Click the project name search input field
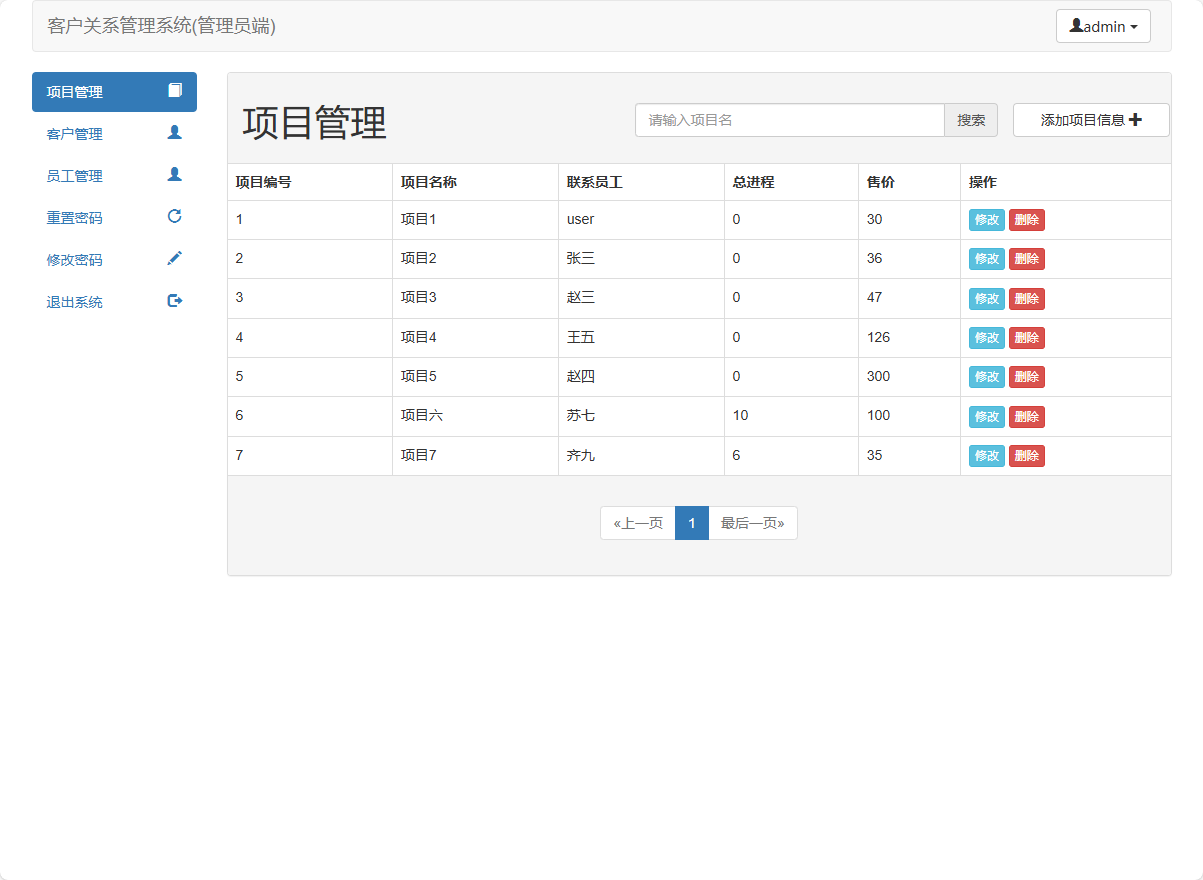The image size is (1203, 880). tap(789, 119)
